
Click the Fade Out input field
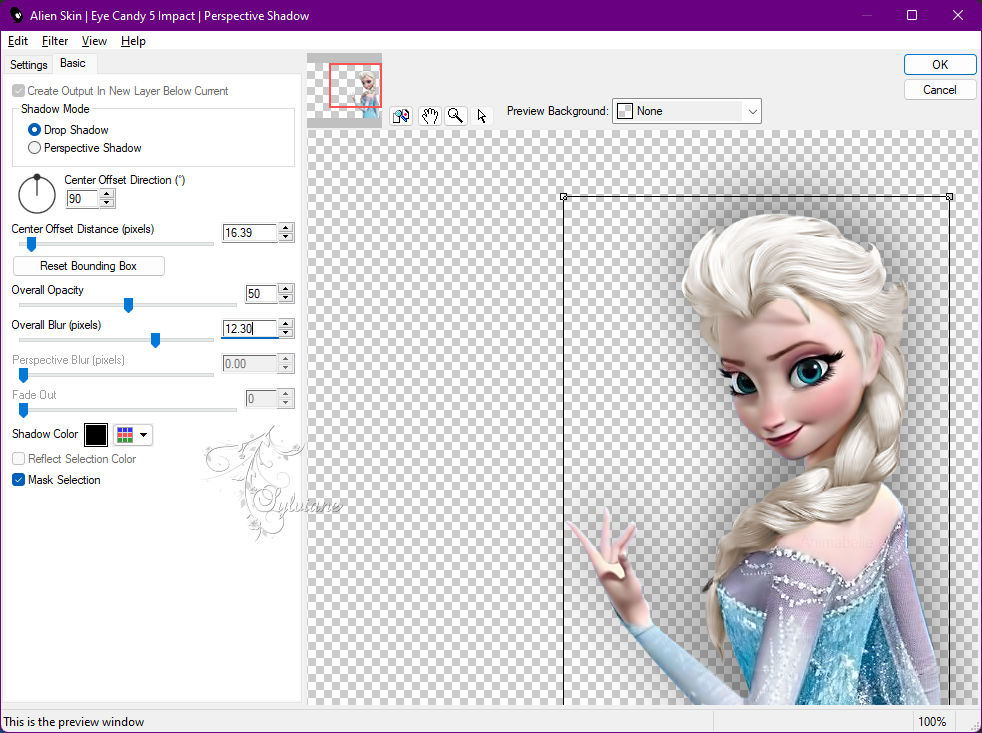pos(261,398)
